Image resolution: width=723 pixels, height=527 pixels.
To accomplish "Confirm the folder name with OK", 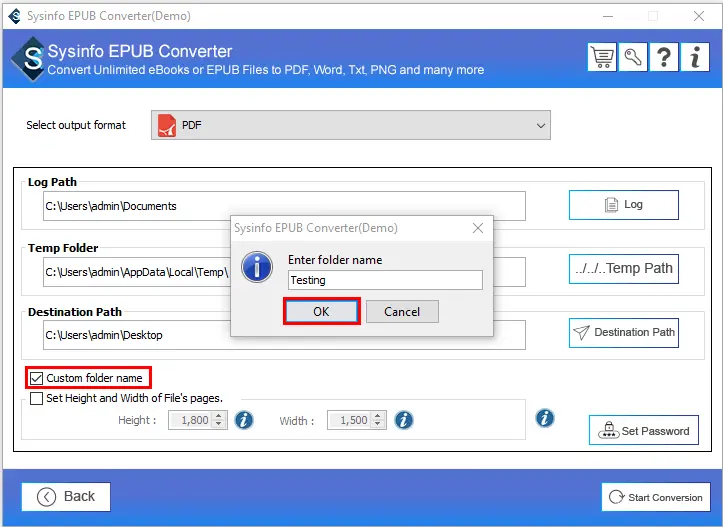I will point(321,312).
